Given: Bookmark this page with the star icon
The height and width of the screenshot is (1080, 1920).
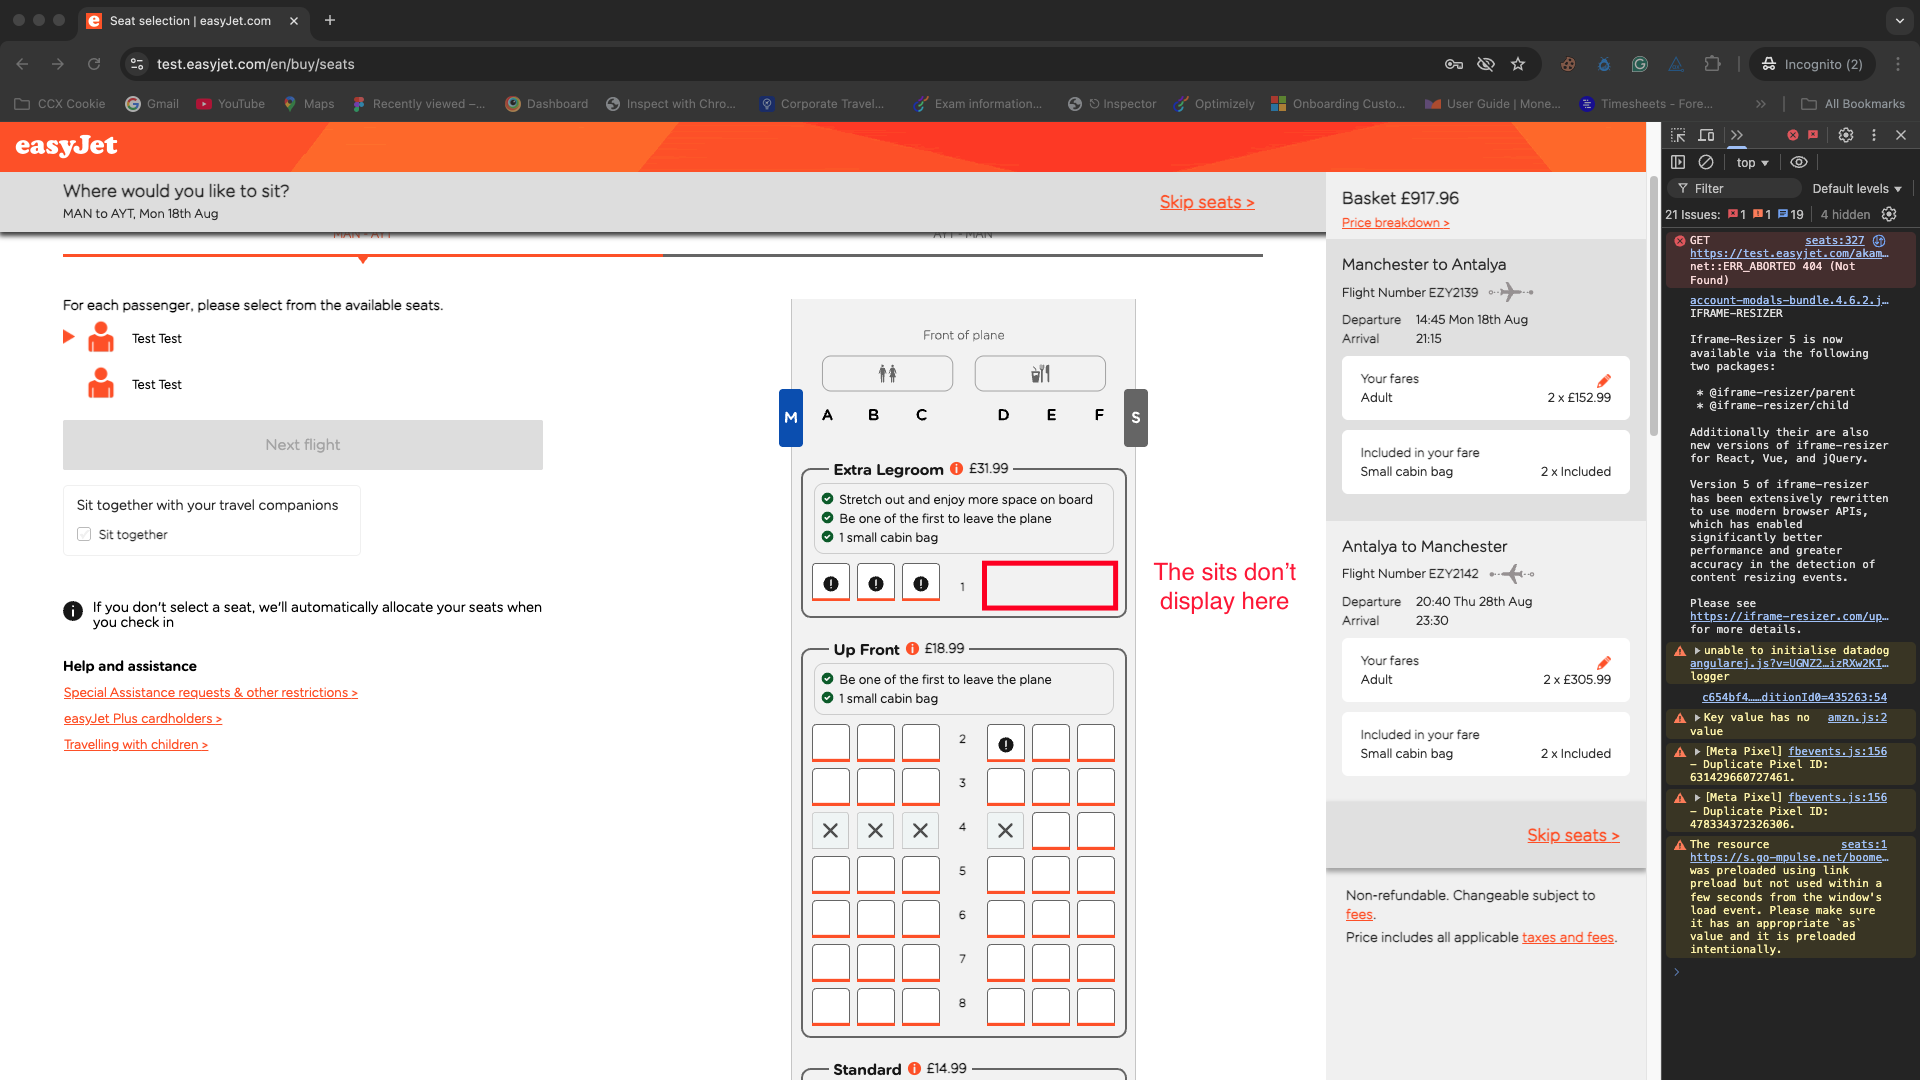Looking at the screenshot, I should pos(1518,64).
